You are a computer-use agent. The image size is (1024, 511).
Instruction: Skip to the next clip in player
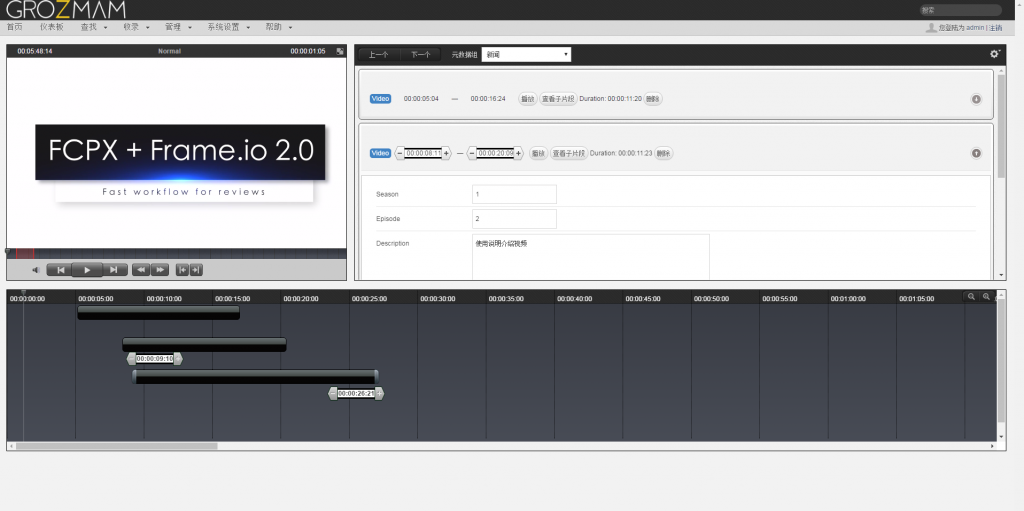(114, 270)
